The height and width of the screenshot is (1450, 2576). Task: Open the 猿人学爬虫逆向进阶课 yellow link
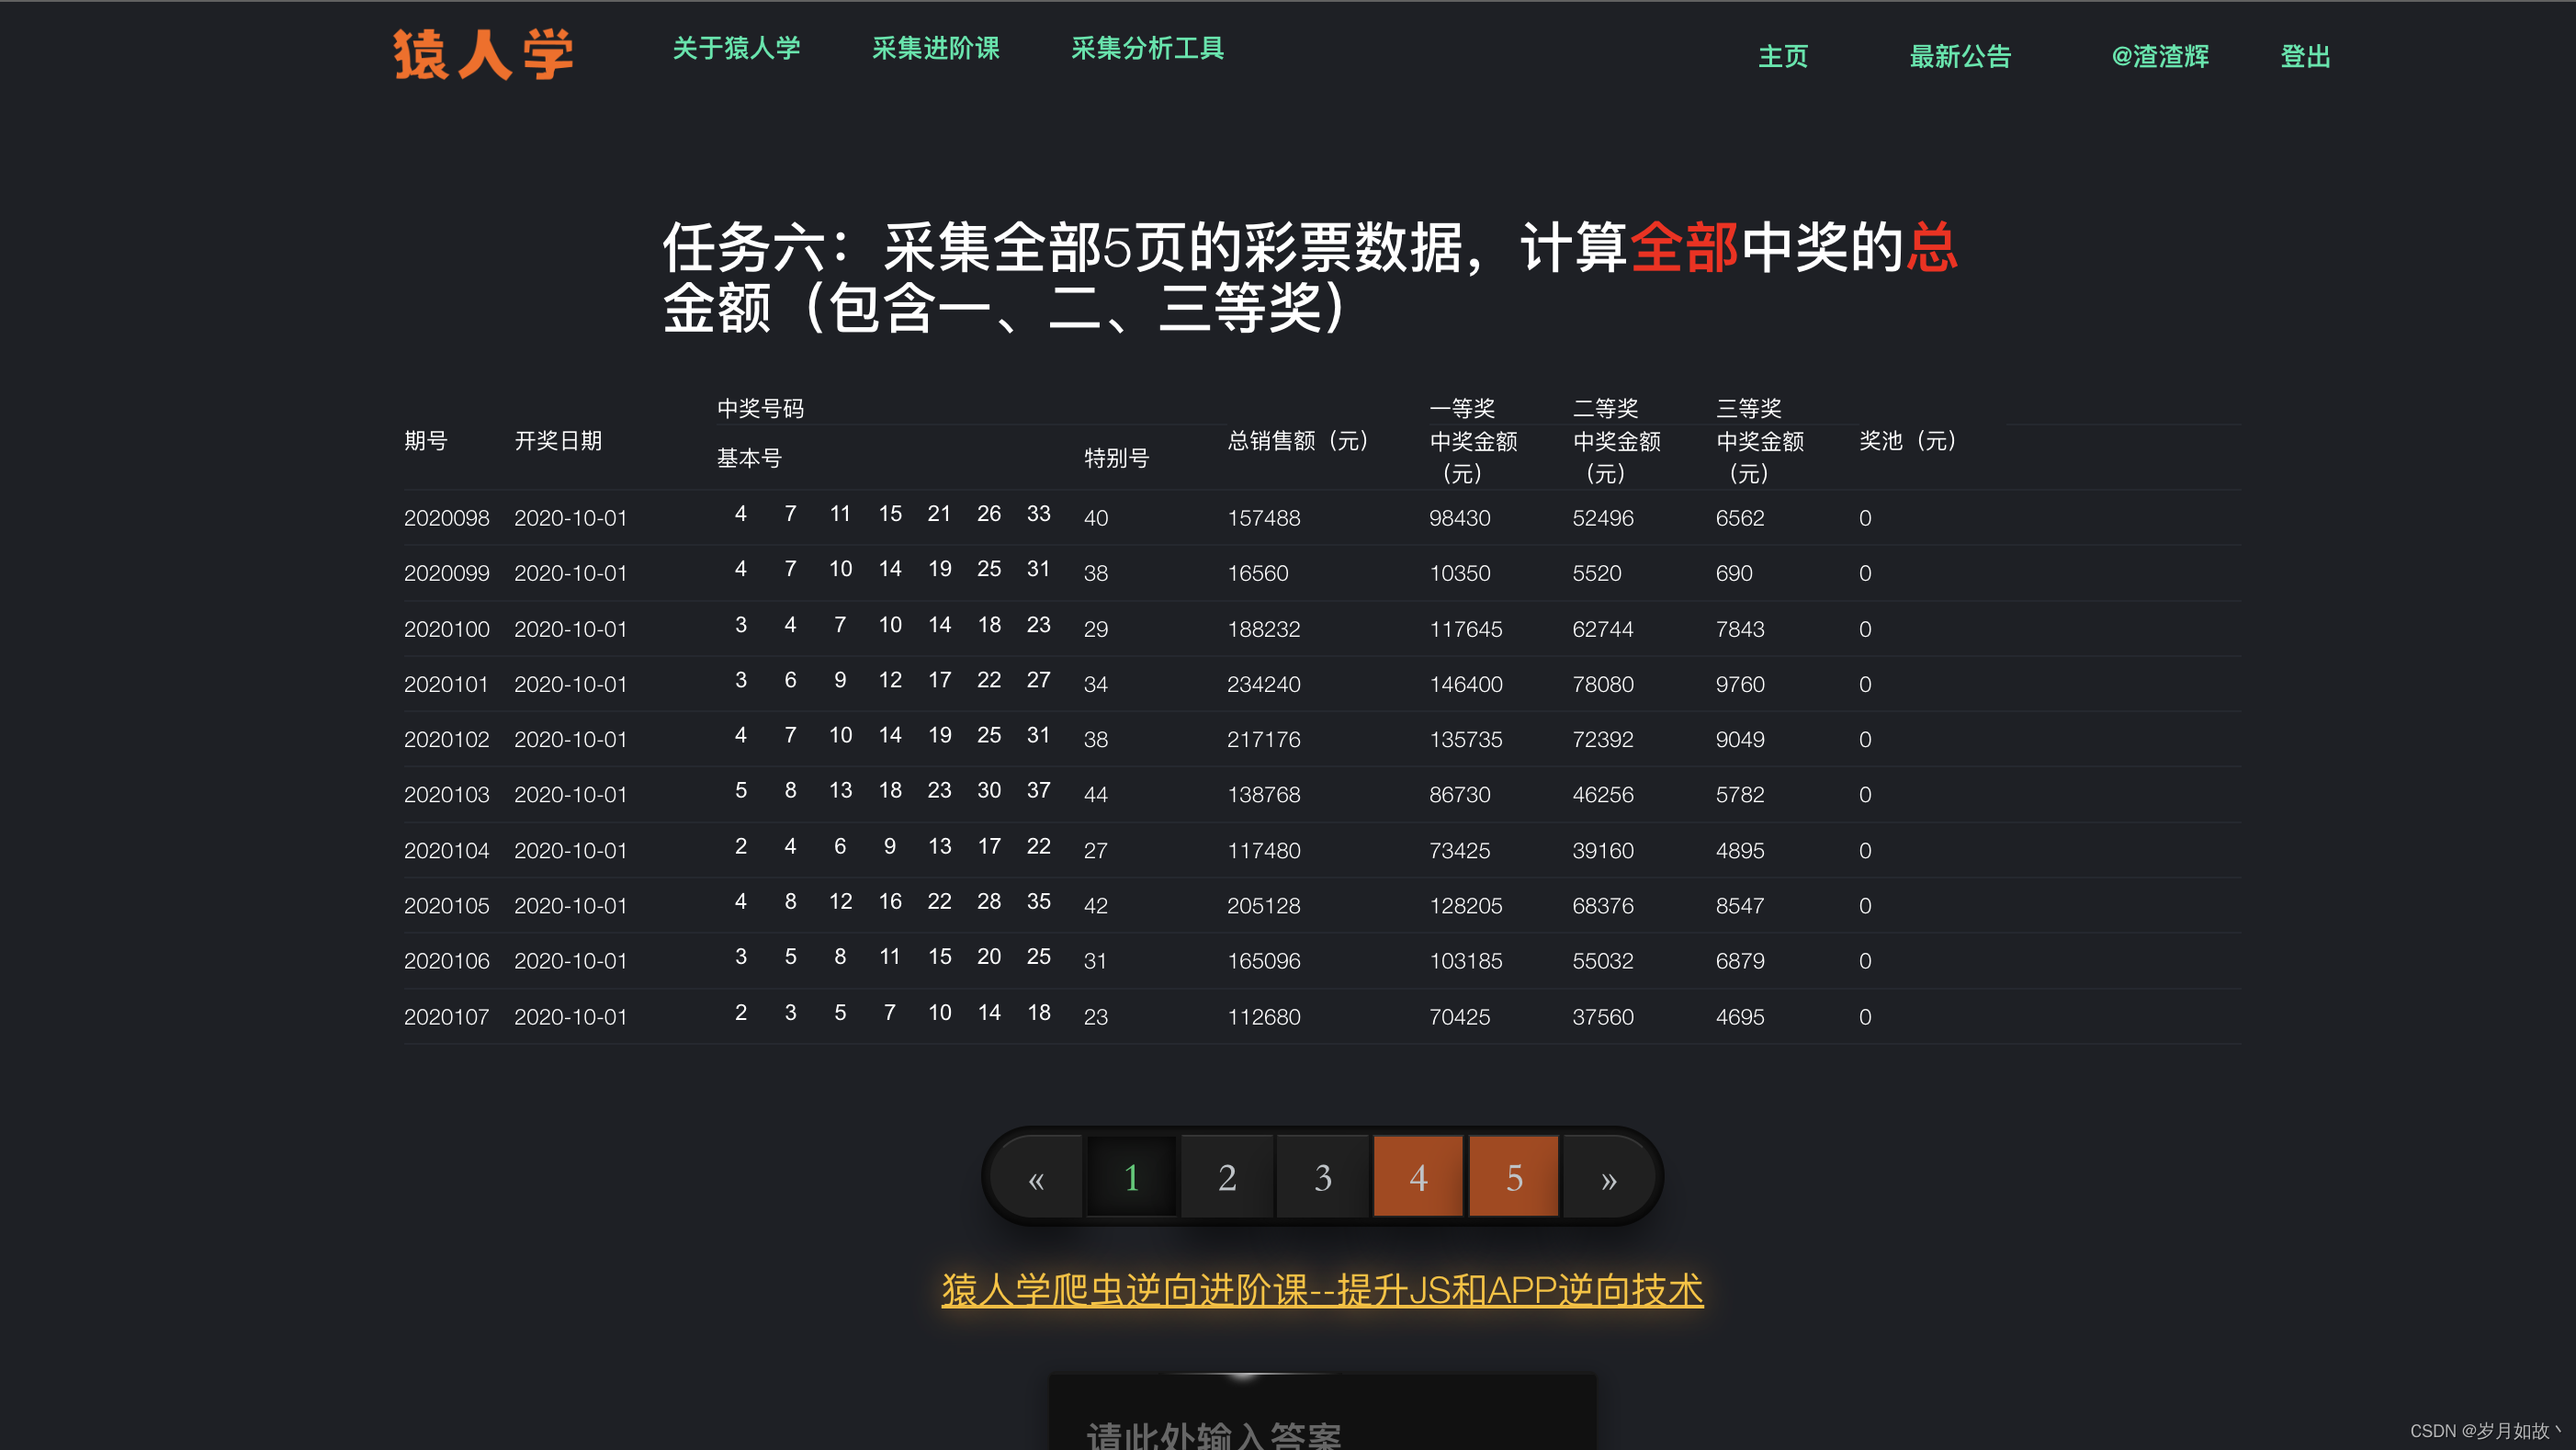1321,1289
